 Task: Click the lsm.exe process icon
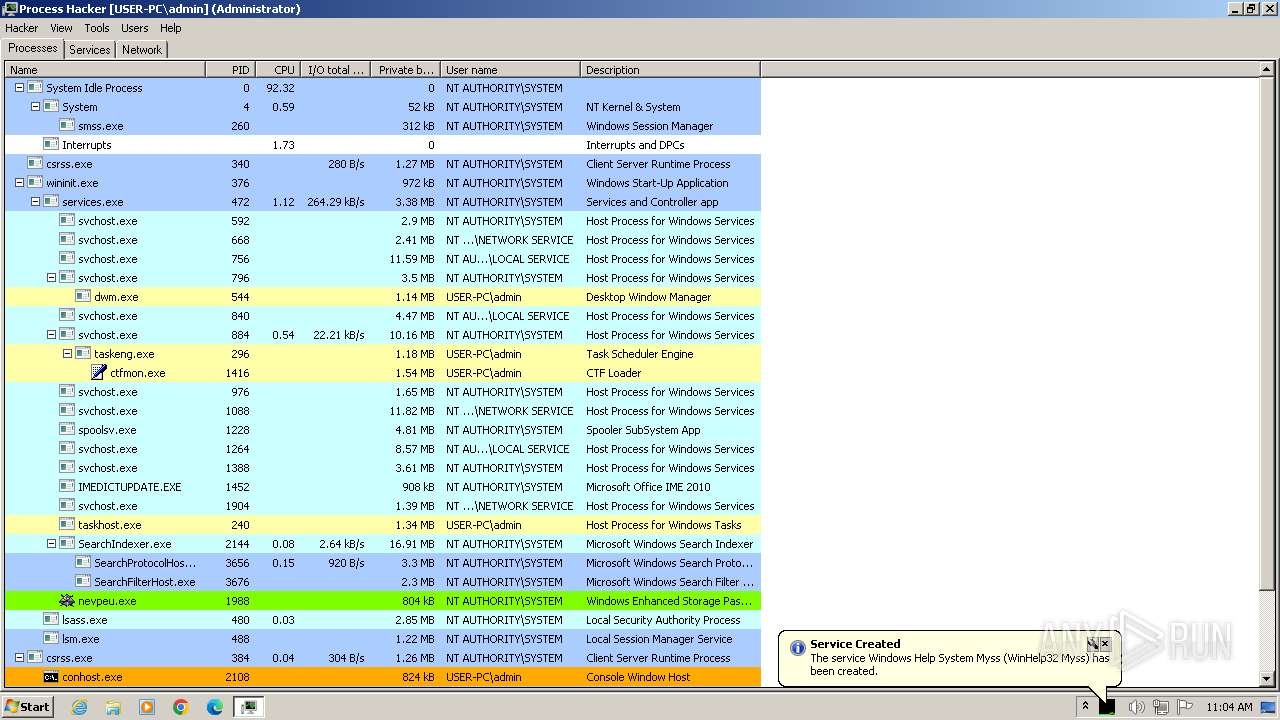51,639
